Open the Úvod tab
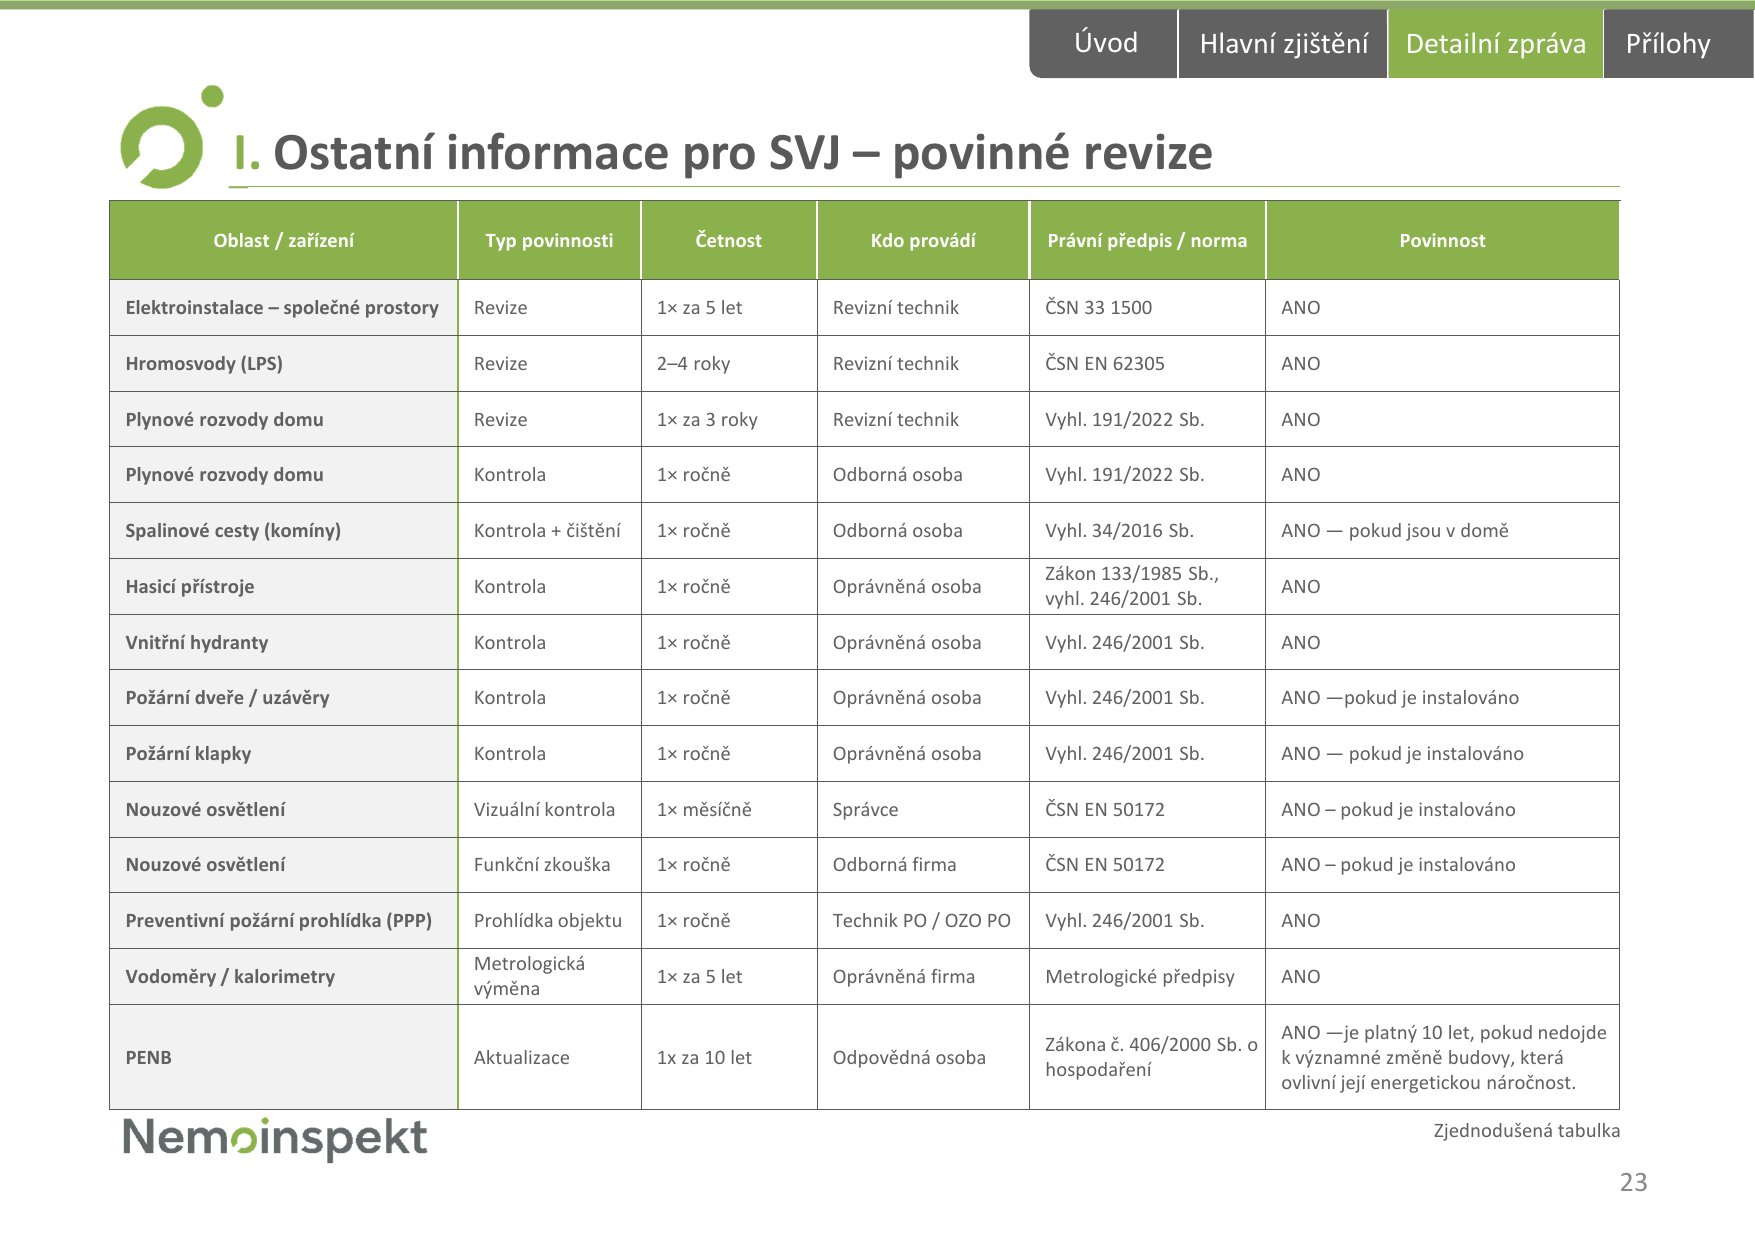 1104,43
